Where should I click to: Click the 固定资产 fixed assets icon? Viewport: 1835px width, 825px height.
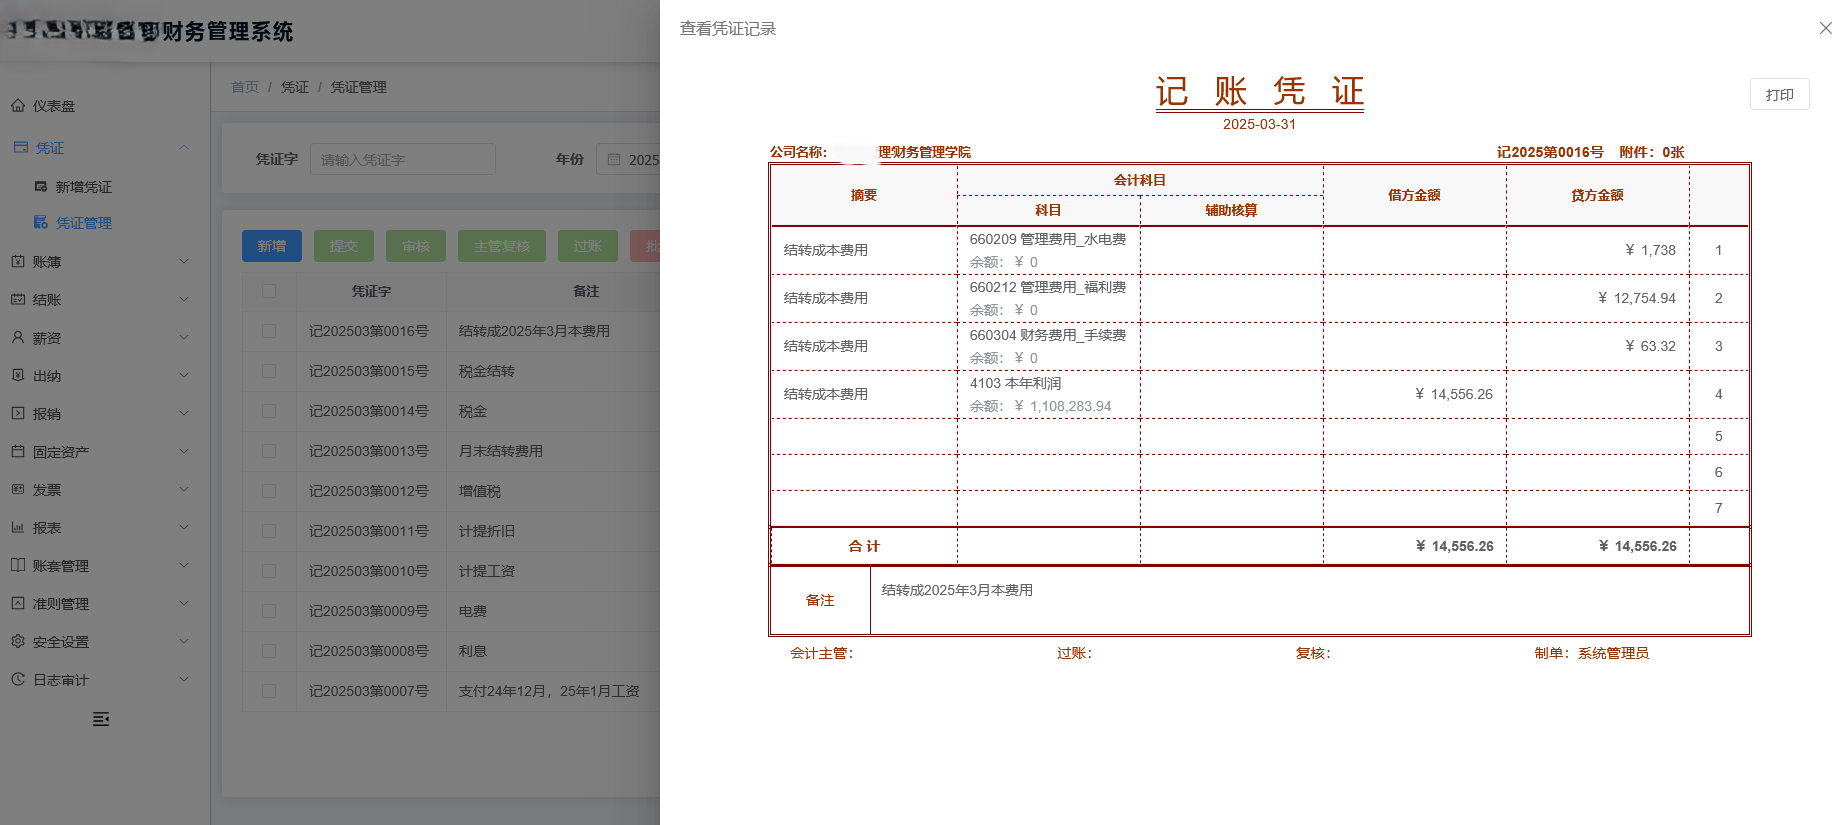(x=18, y=451)
